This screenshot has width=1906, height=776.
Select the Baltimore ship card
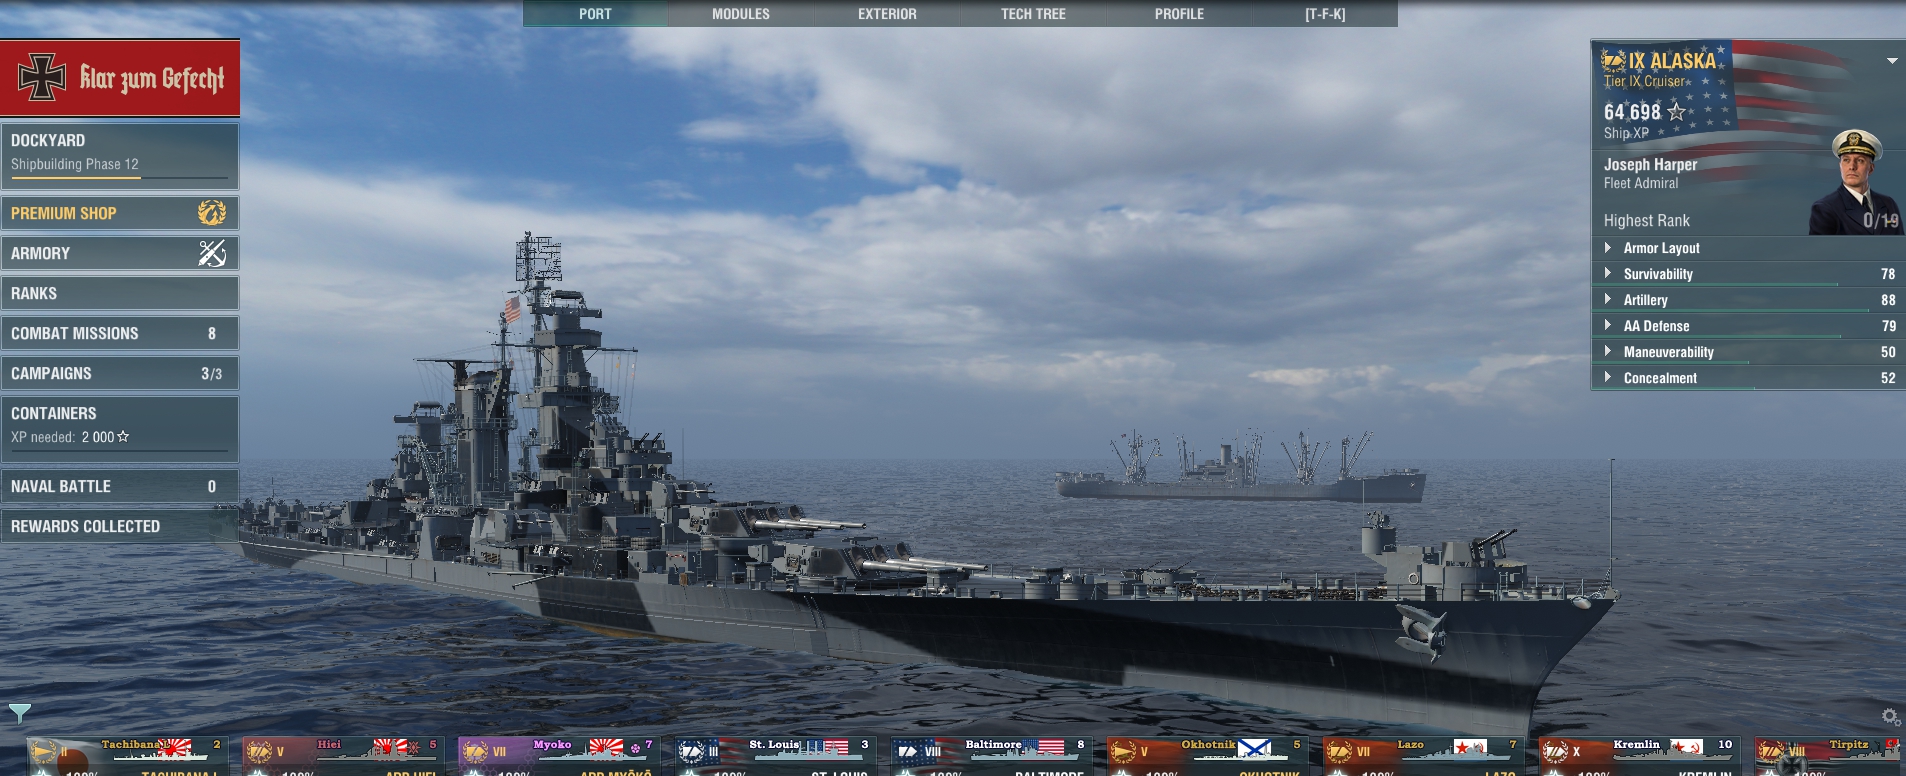click(991, 756)
